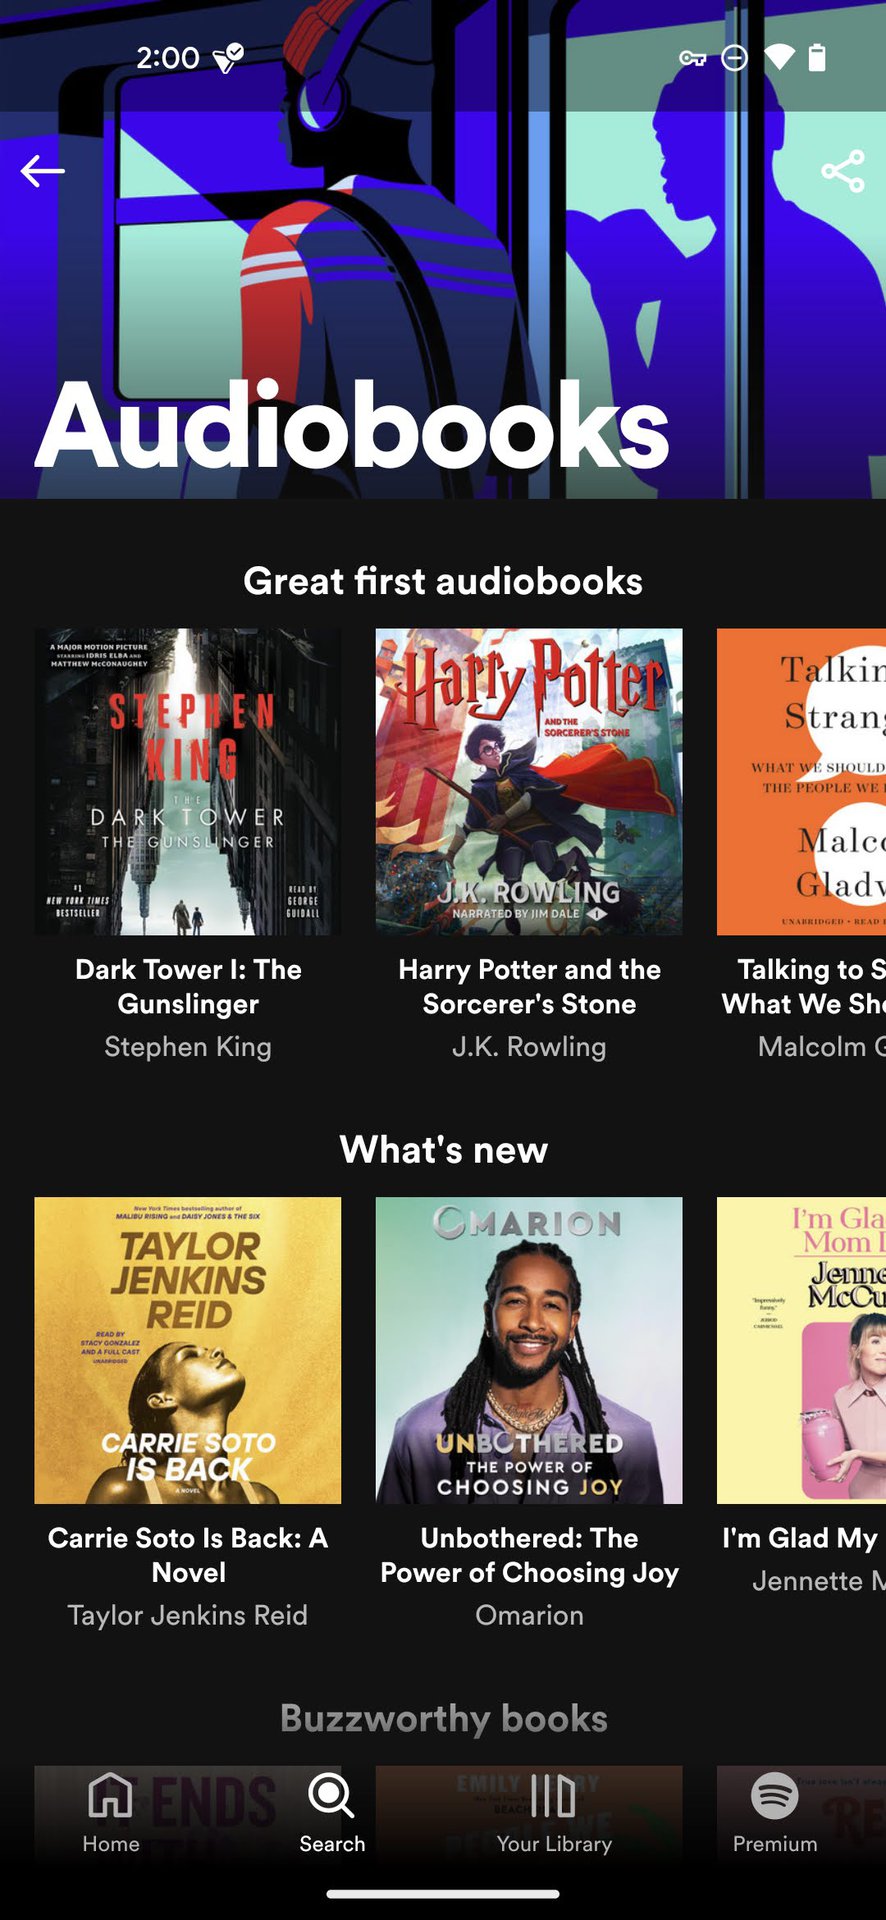Tap the Spotify Premium logo icon
The width and height of the screenshot is (886, 1920).
click(x=775, y=1796)
